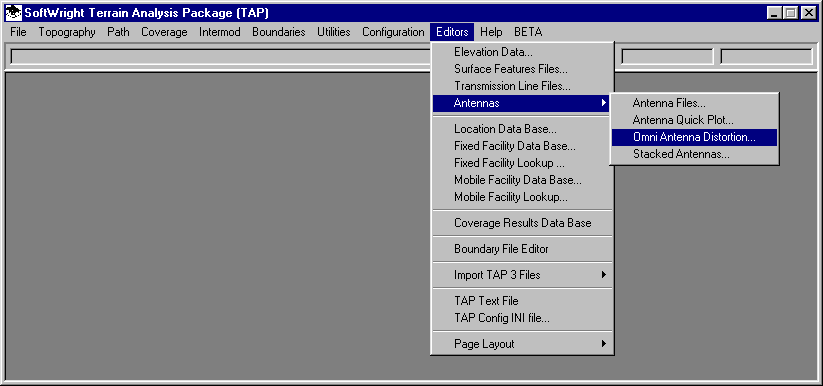
Task: Open Mobile Facility Data Base...
Action: click(522, 180)
